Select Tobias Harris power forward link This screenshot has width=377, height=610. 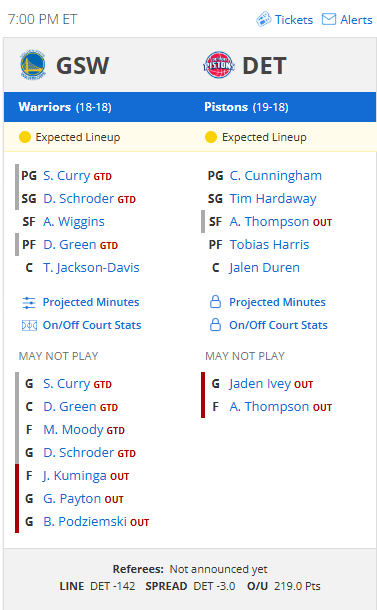pos(269,245)
